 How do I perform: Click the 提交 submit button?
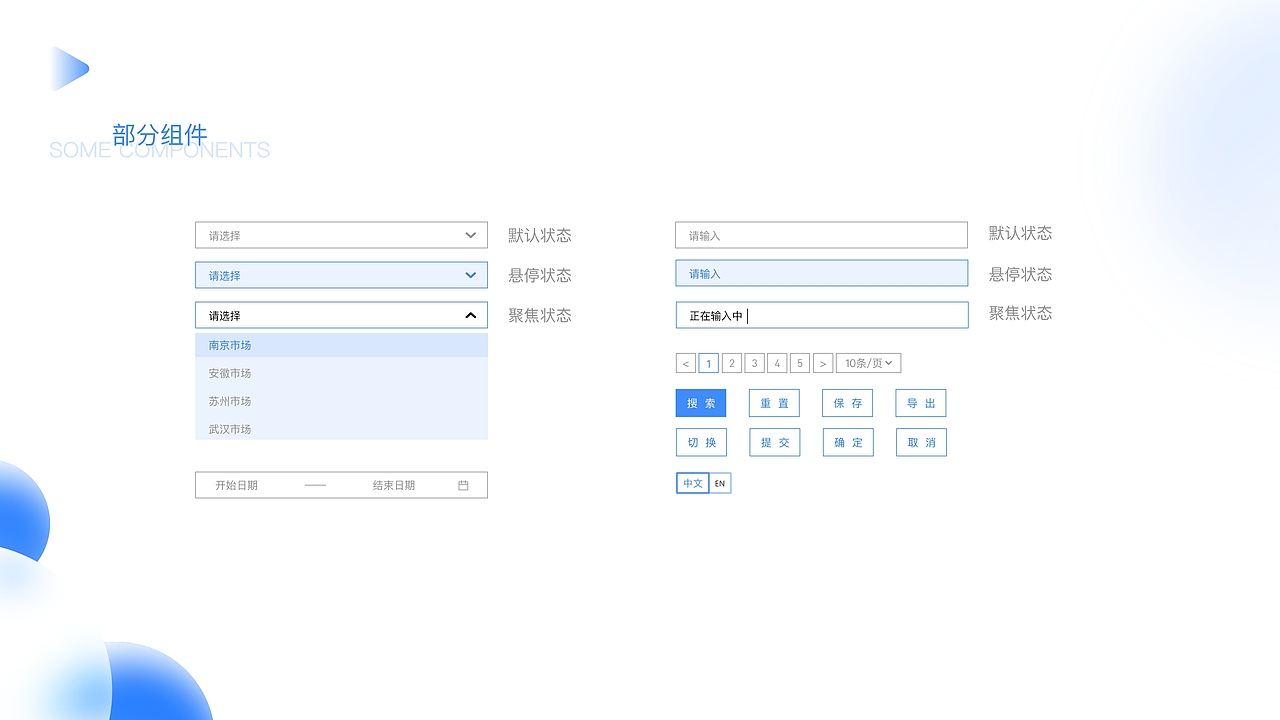tap(775, 442)
